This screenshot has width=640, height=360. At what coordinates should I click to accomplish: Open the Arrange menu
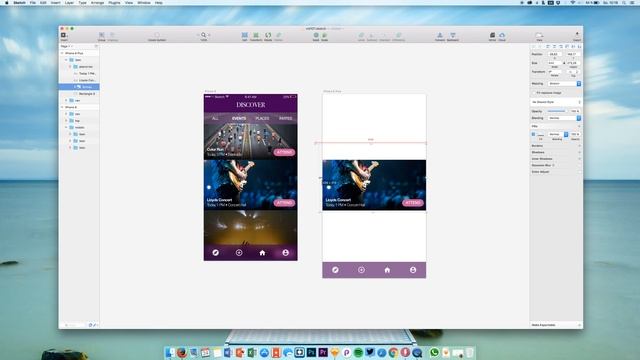point(97,2)
